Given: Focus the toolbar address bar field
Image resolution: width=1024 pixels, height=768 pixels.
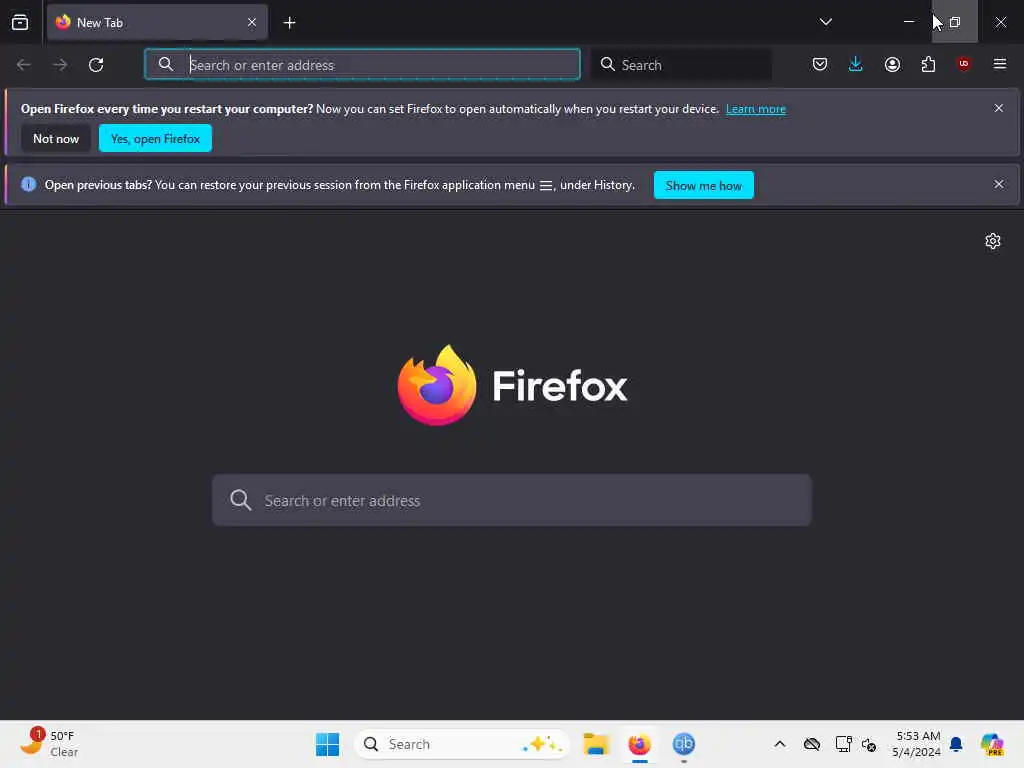Looking at the screenshot, I should (362, 65).
